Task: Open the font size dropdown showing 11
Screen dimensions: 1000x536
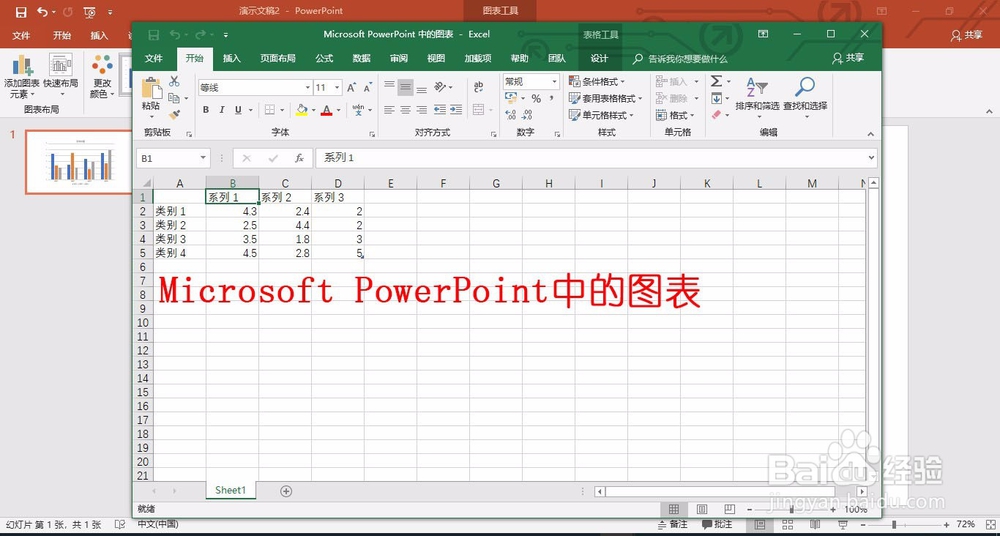Action: point(337,87)
